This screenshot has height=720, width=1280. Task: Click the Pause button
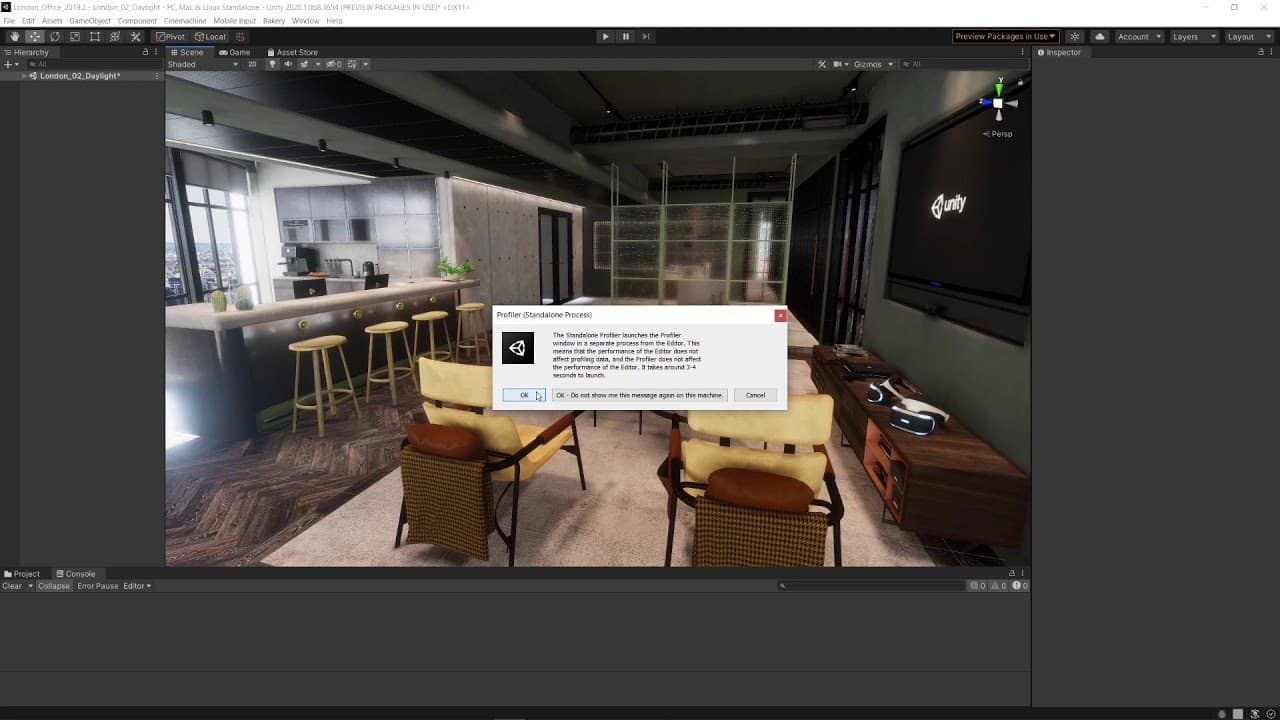click(625, 37)
